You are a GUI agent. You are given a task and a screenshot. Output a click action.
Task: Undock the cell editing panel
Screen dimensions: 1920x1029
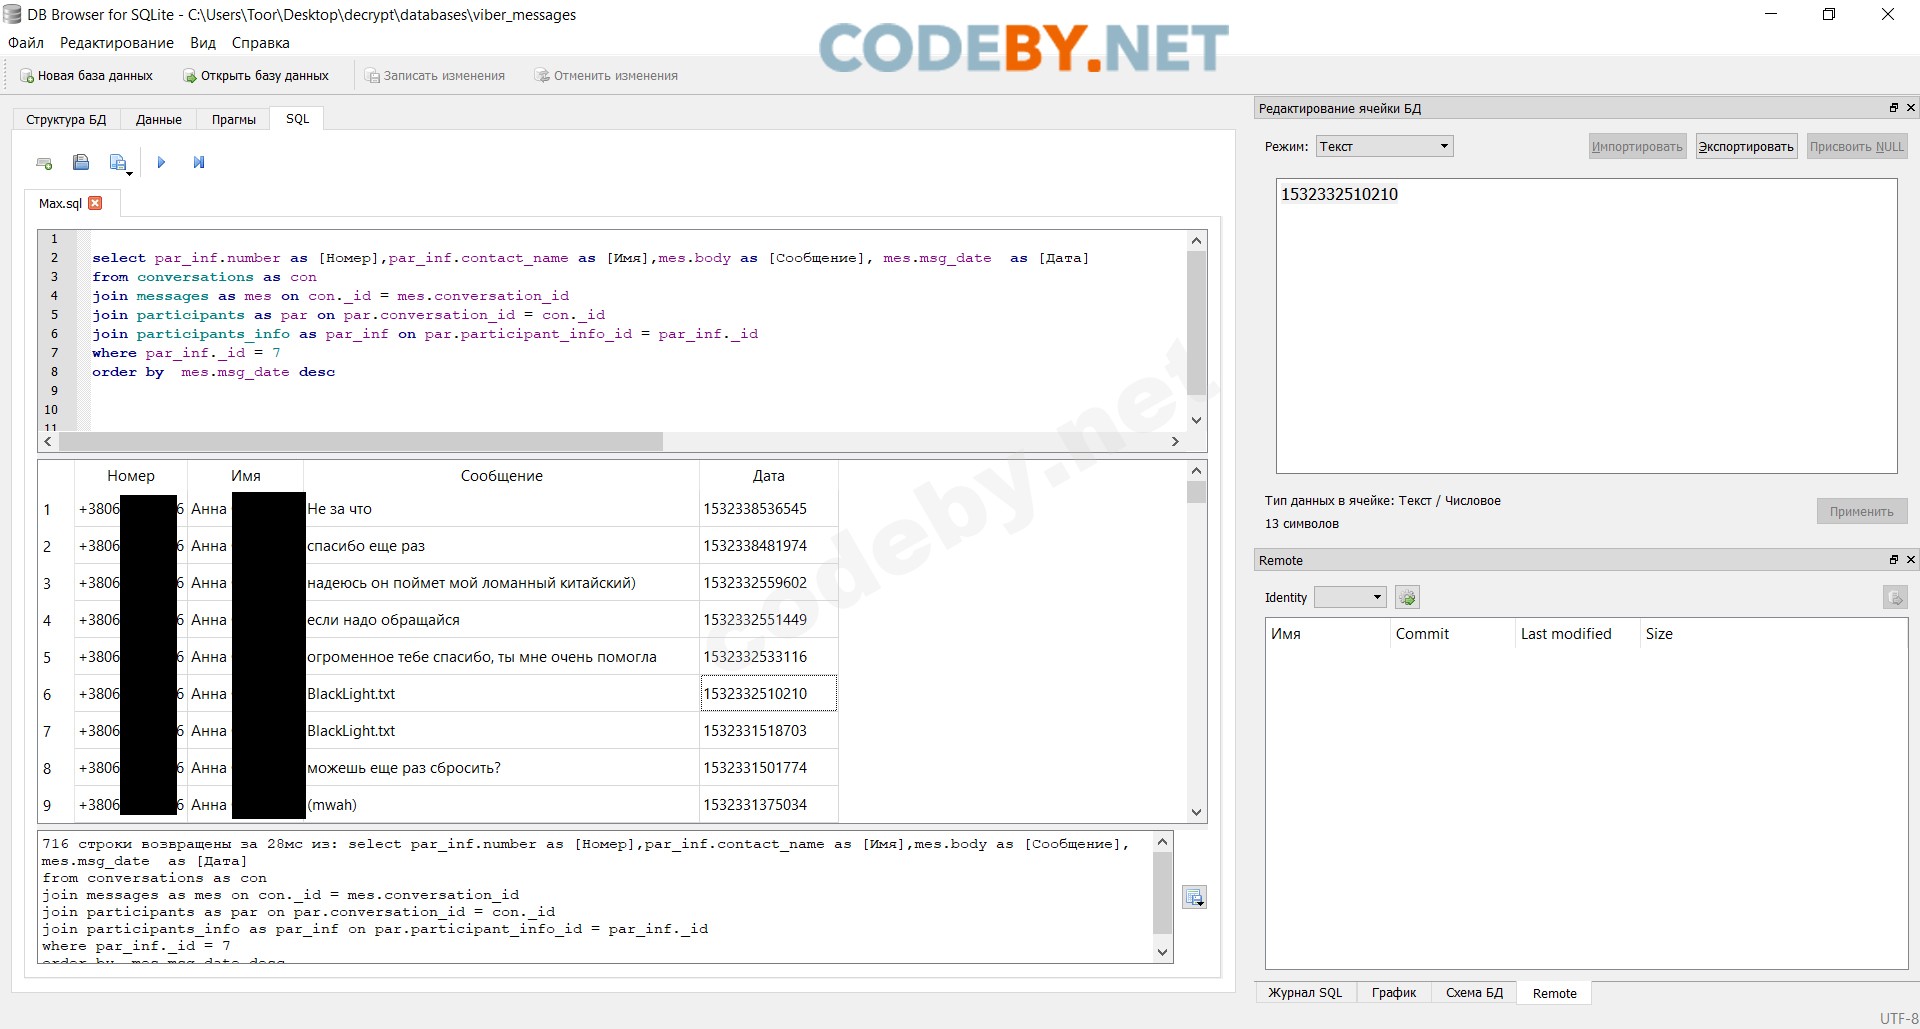[x=1893, y=108]
